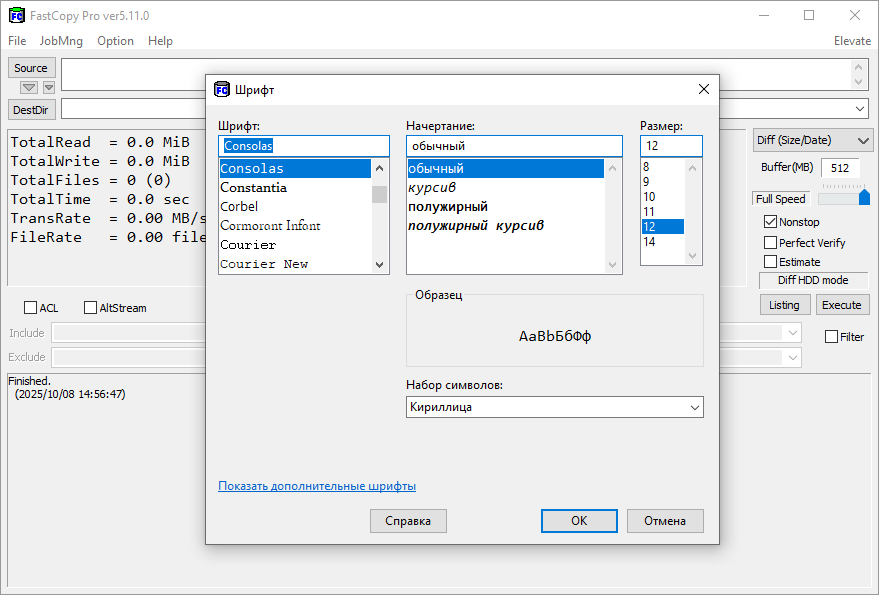Screen dimensions: 879x595
Task: Close the Шрифт font dialog
Action: (x=703, y=89)
